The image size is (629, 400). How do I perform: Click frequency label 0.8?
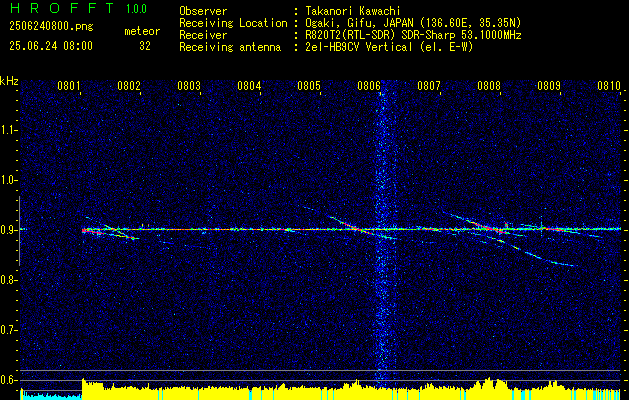9,280
